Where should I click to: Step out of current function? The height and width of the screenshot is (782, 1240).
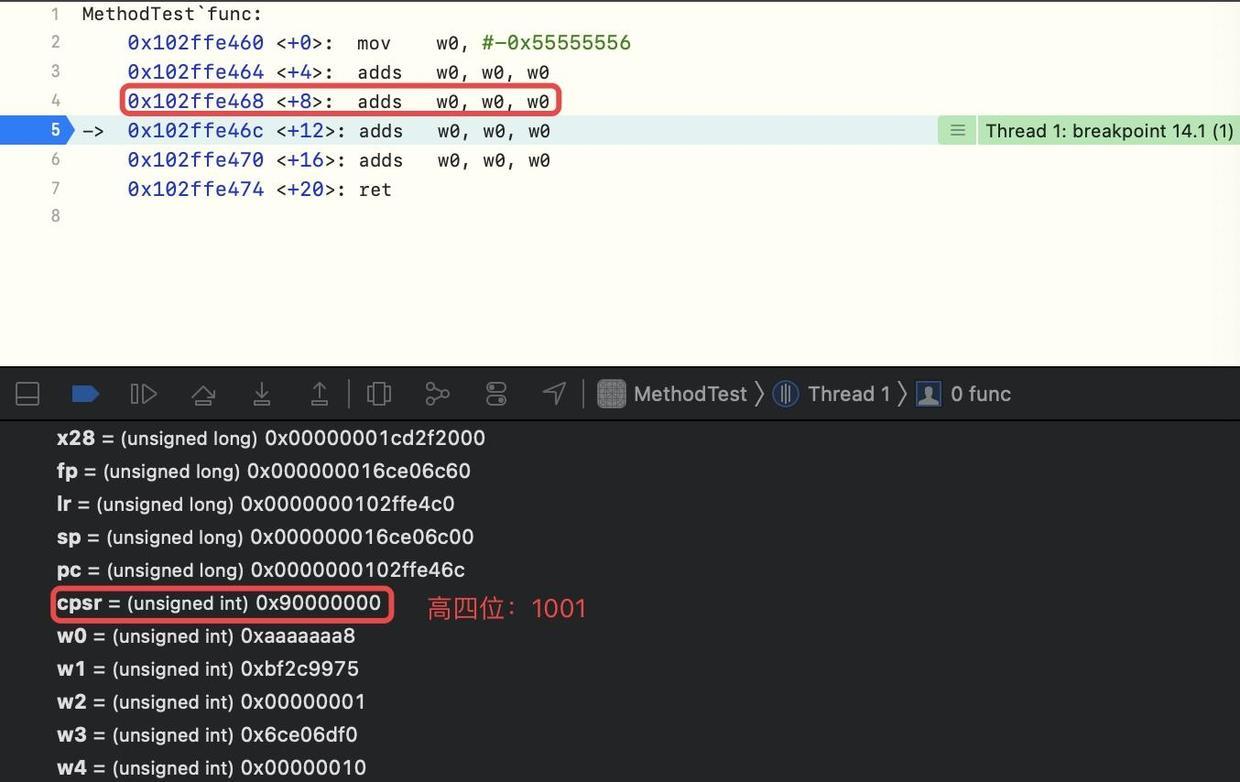tap(319, 394)
